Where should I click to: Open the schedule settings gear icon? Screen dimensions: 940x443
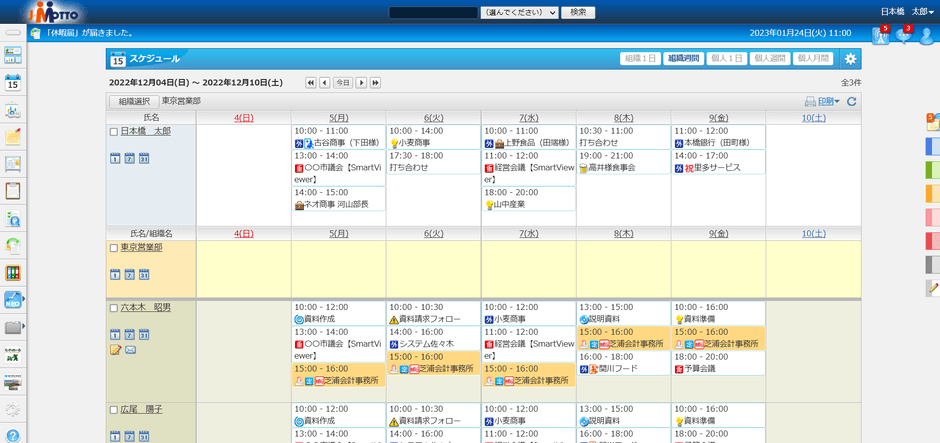[x=850, y=59]
